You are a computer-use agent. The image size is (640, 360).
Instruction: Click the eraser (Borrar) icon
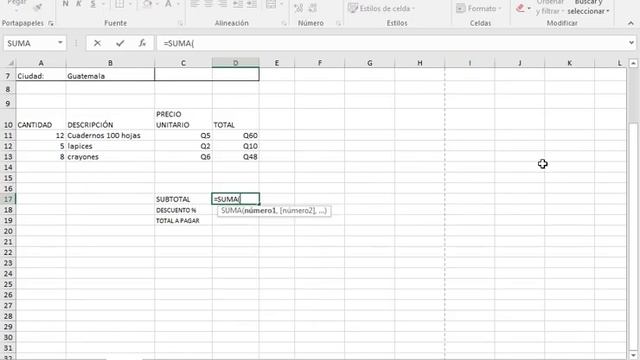point(520,8)
